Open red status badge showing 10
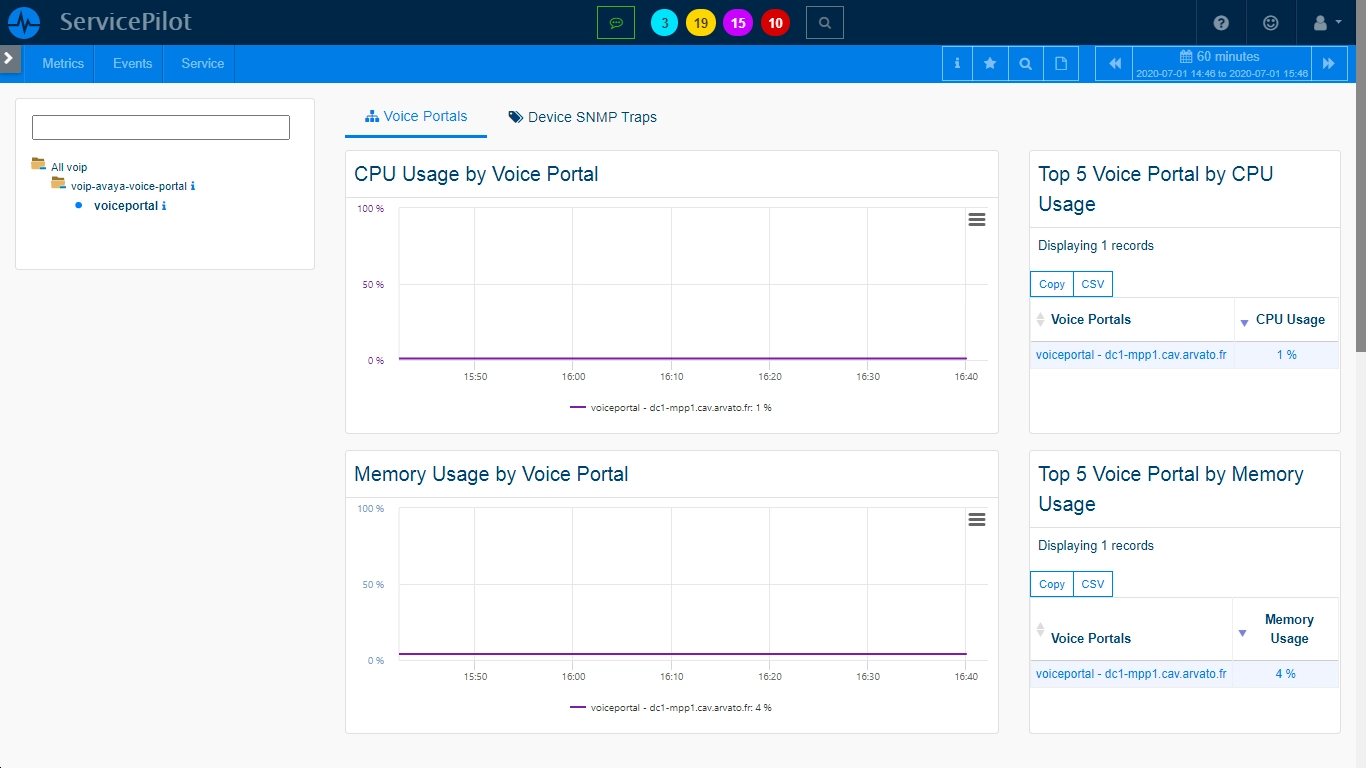This screenshot has width=1366, height=768. click(775, 22)
